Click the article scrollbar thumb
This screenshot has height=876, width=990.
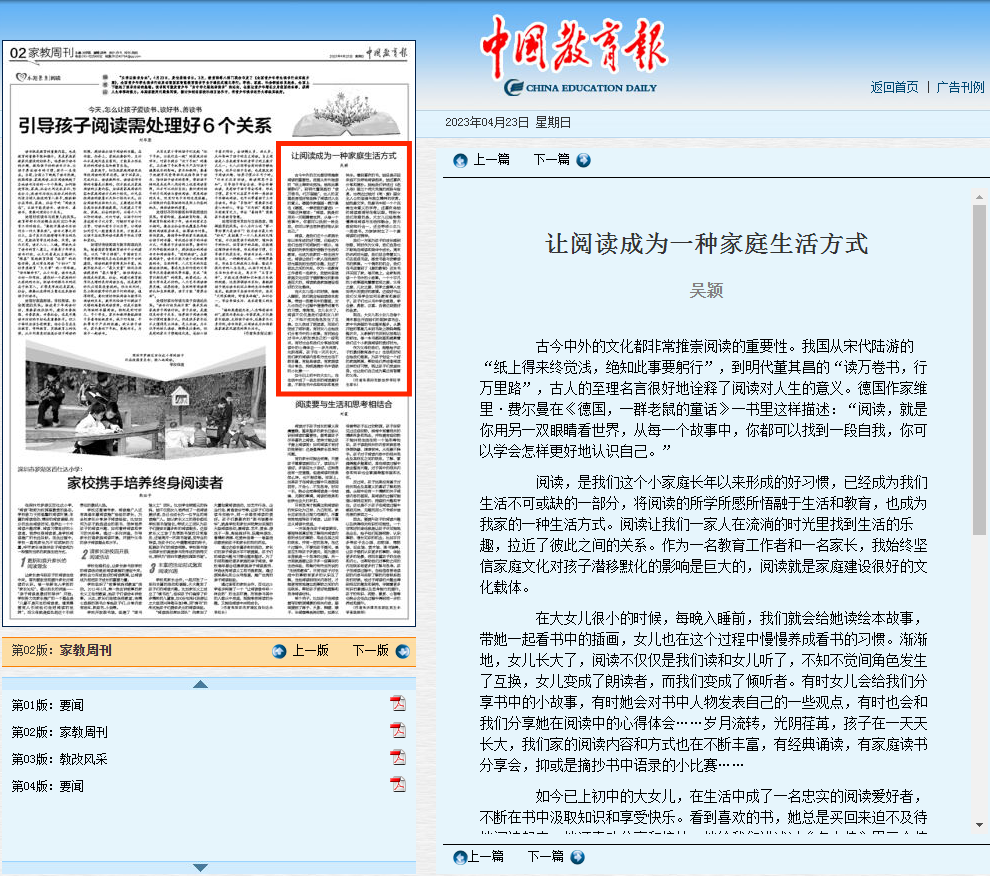click(979, 369)
